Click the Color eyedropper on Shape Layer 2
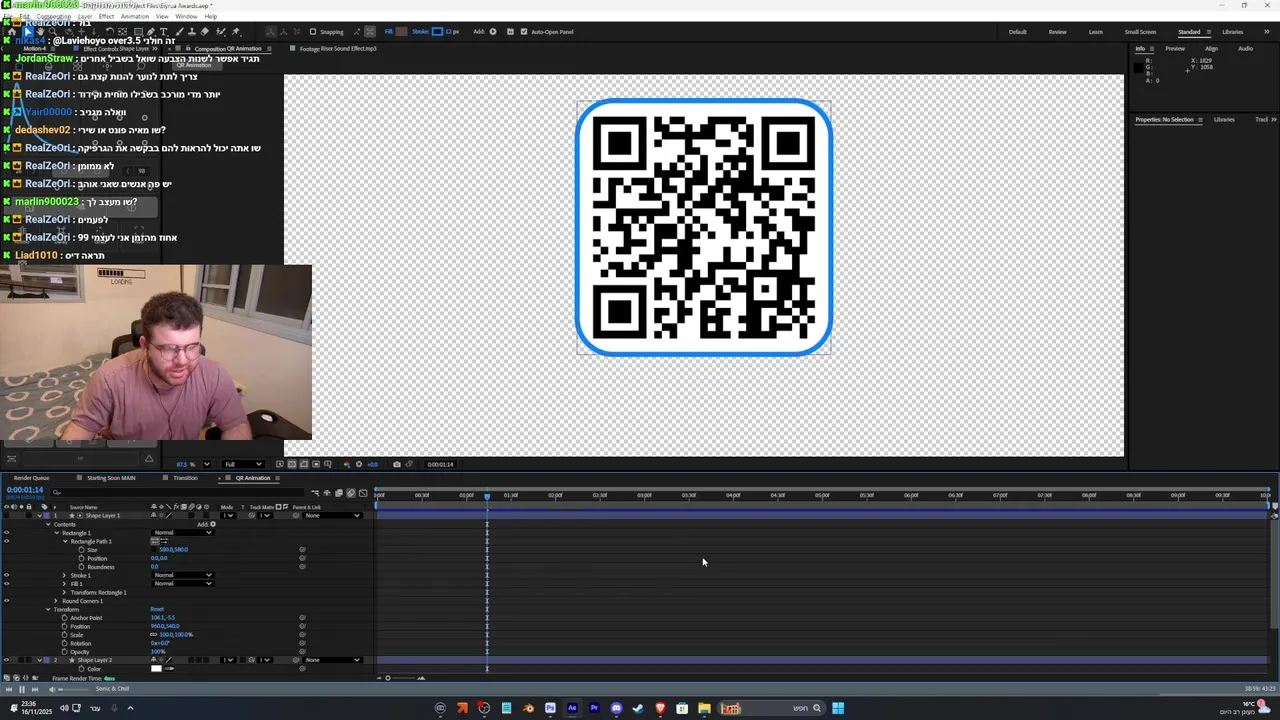Screen dimensions: 1280x720 (x=169, y=669)
